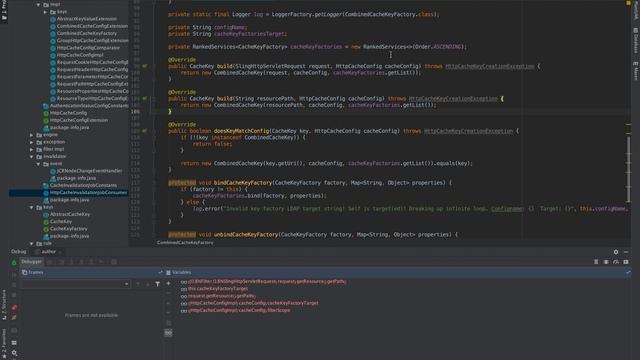Image resolution: width=640 pixels, height=360 pixels.
Task: Select cacheConfig.filterScope watch entry
Action: tap(239, 310)
